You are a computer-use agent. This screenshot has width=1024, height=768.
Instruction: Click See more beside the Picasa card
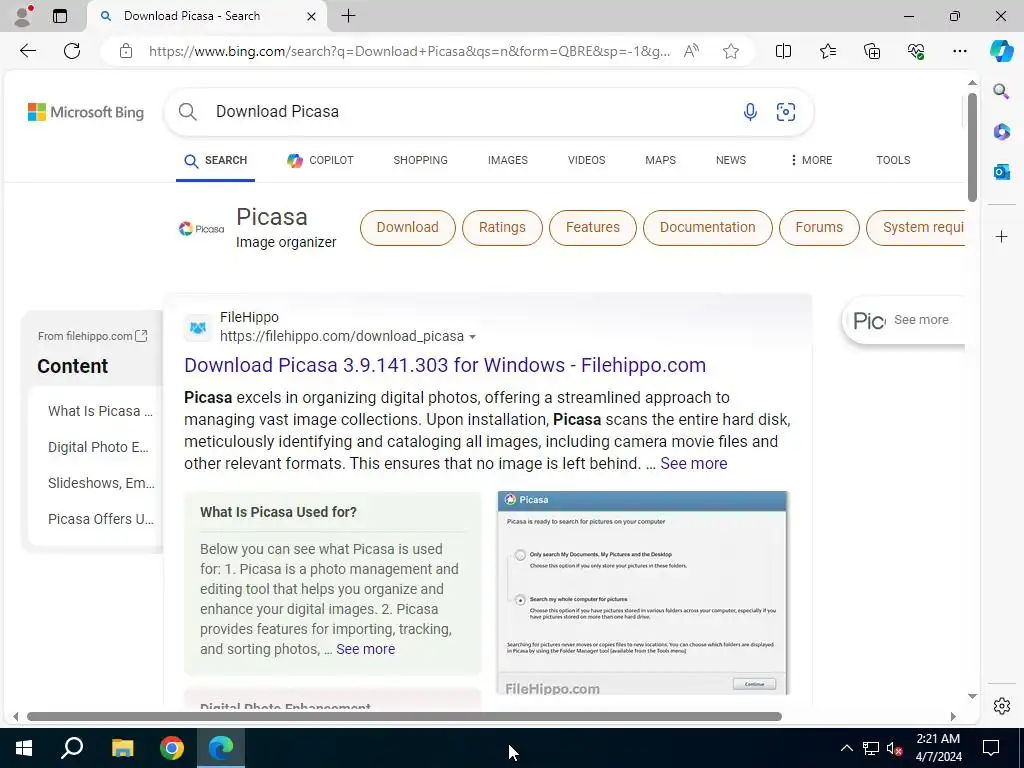point(921,320)
